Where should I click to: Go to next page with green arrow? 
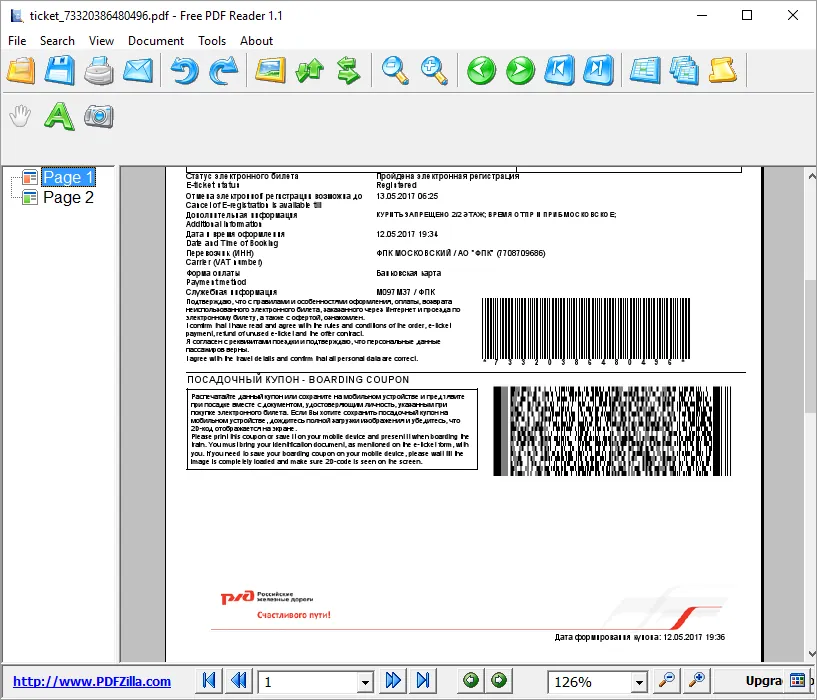(520, 70)
